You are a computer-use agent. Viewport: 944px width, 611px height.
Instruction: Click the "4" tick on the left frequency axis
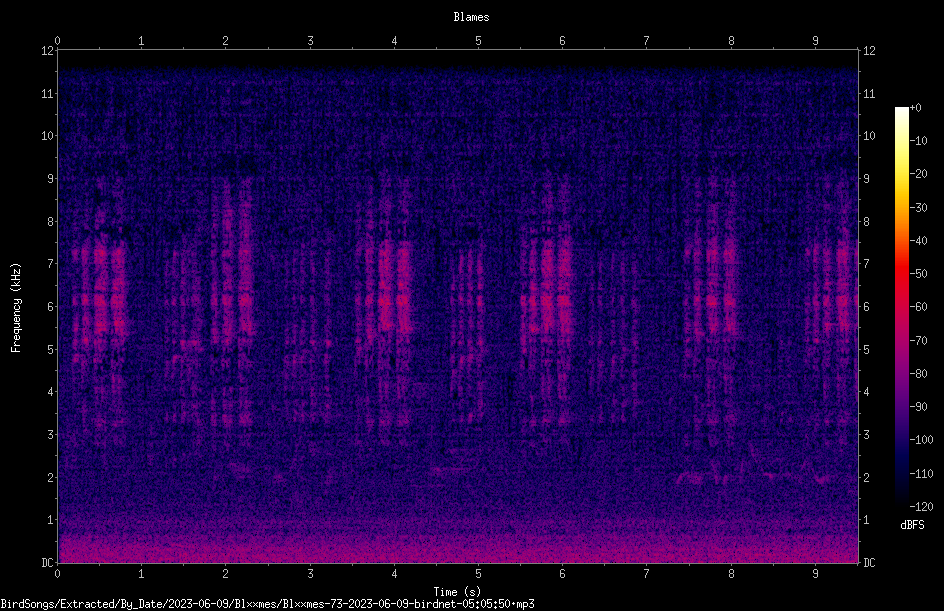(x=50, y=392)
